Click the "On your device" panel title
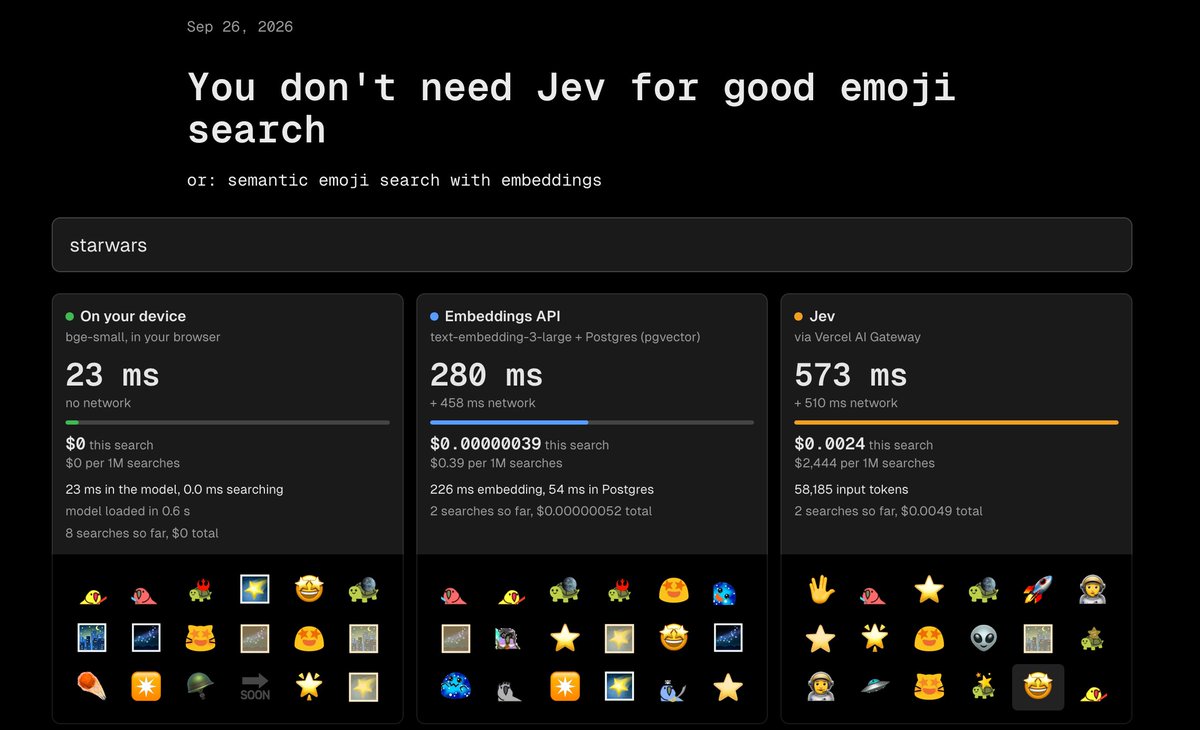Screen dimensions: 1200x730 click(133, 316)
